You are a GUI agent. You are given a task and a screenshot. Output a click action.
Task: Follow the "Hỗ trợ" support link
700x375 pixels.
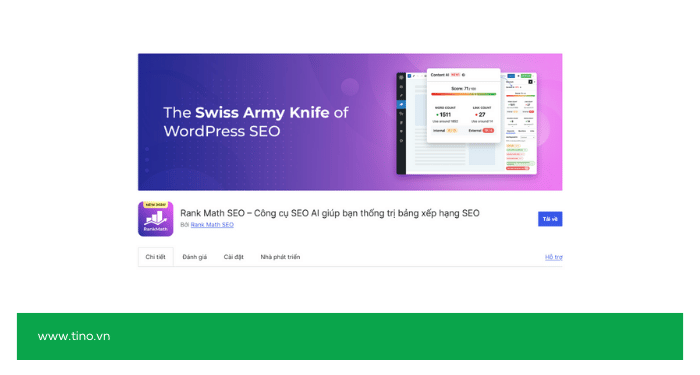554,257
